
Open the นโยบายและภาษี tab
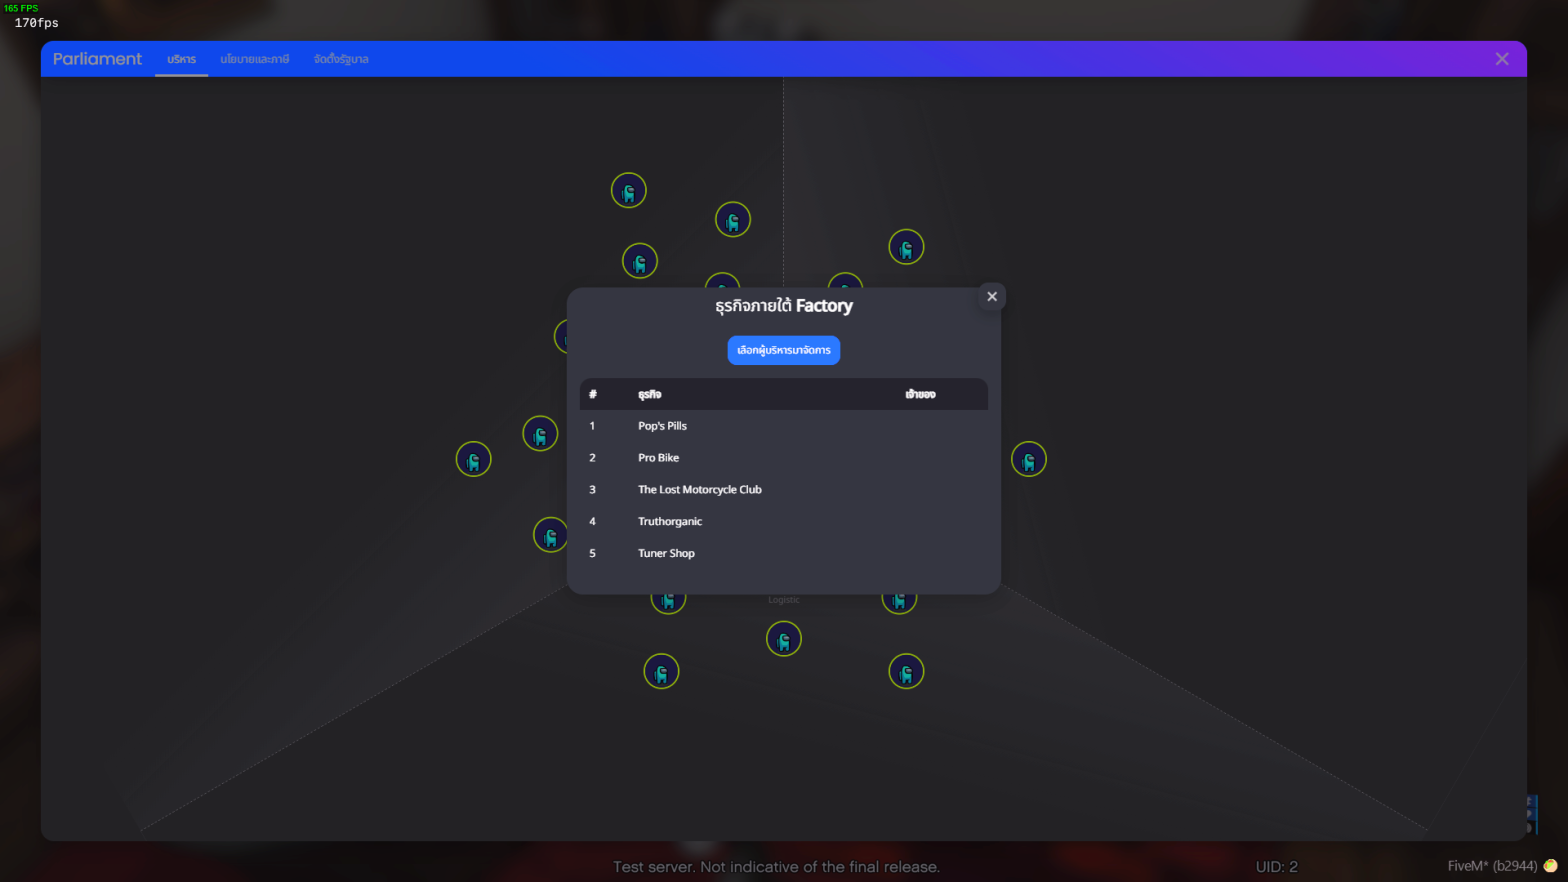click(x=255, y=59)
